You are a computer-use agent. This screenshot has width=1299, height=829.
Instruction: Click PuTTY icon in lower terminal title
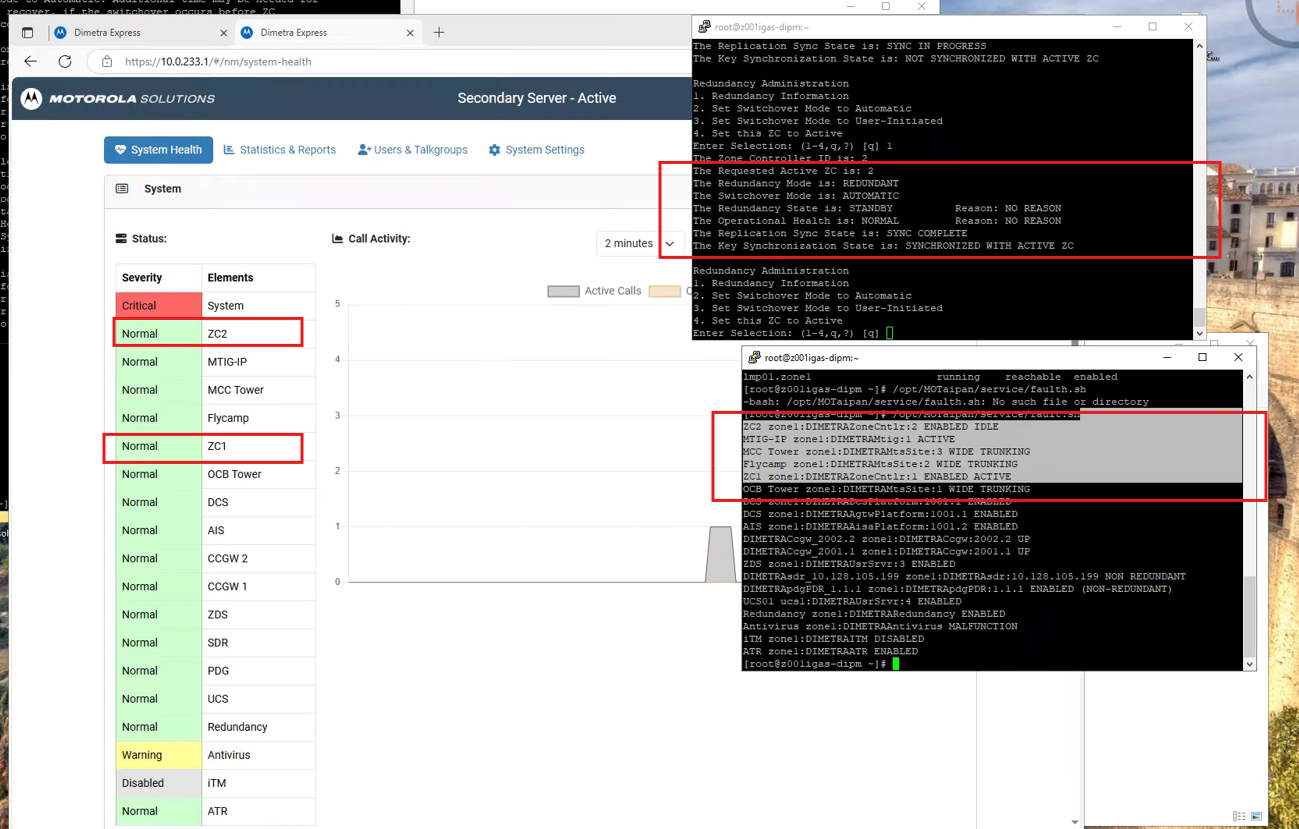click(x=755, y=357)
